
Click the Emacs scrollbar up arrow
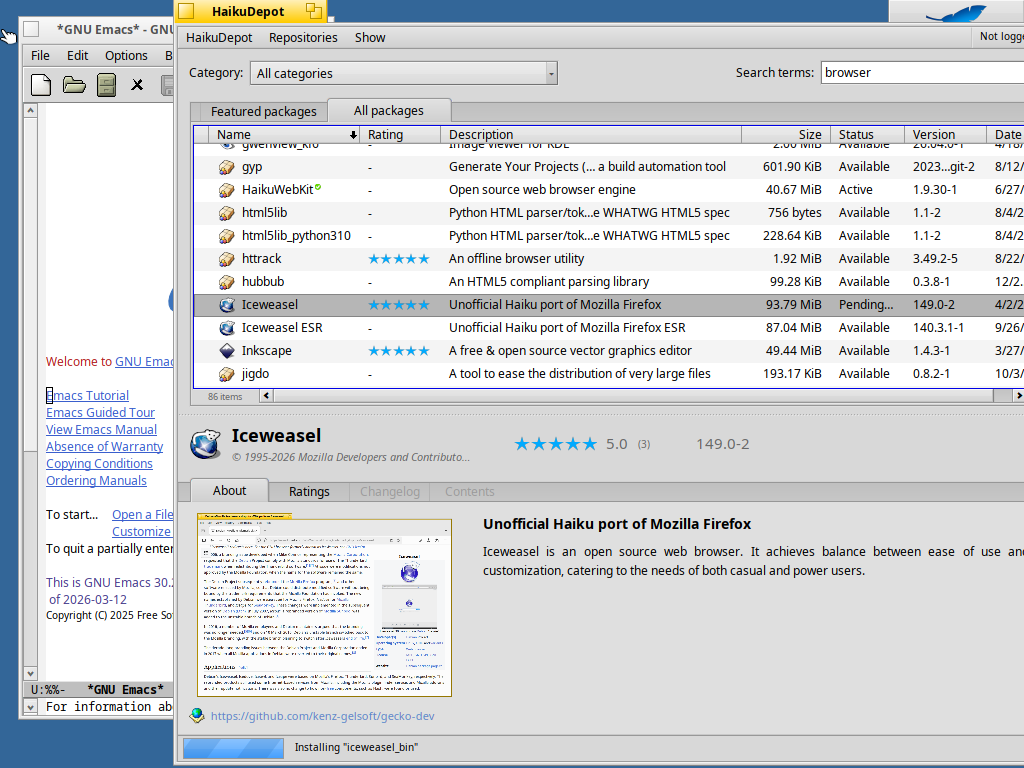pyautogui.click(x=31, y=110)
